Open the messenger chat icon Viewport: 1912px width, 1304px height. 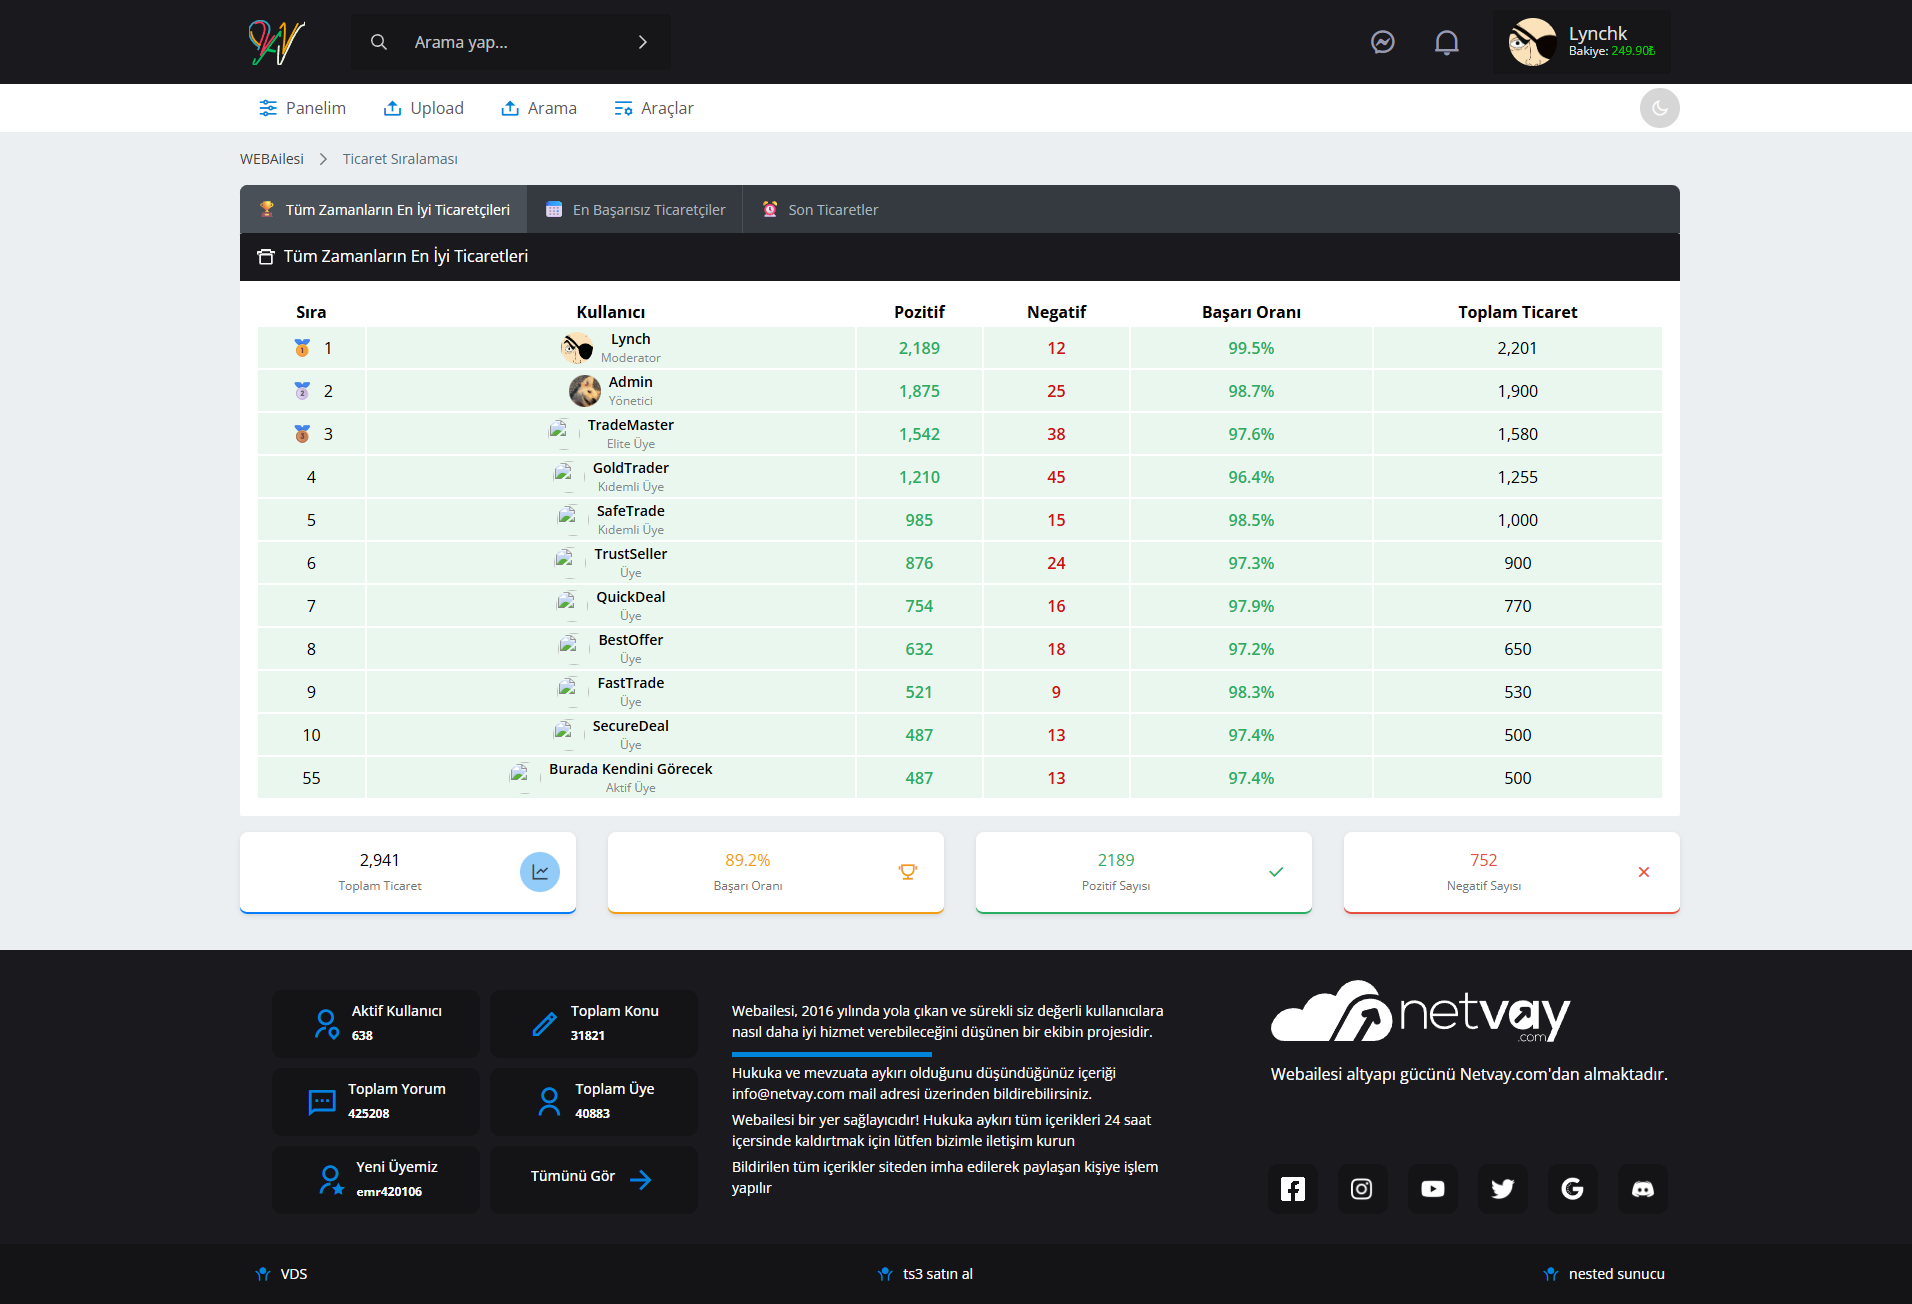click(x=1383, y=42)
